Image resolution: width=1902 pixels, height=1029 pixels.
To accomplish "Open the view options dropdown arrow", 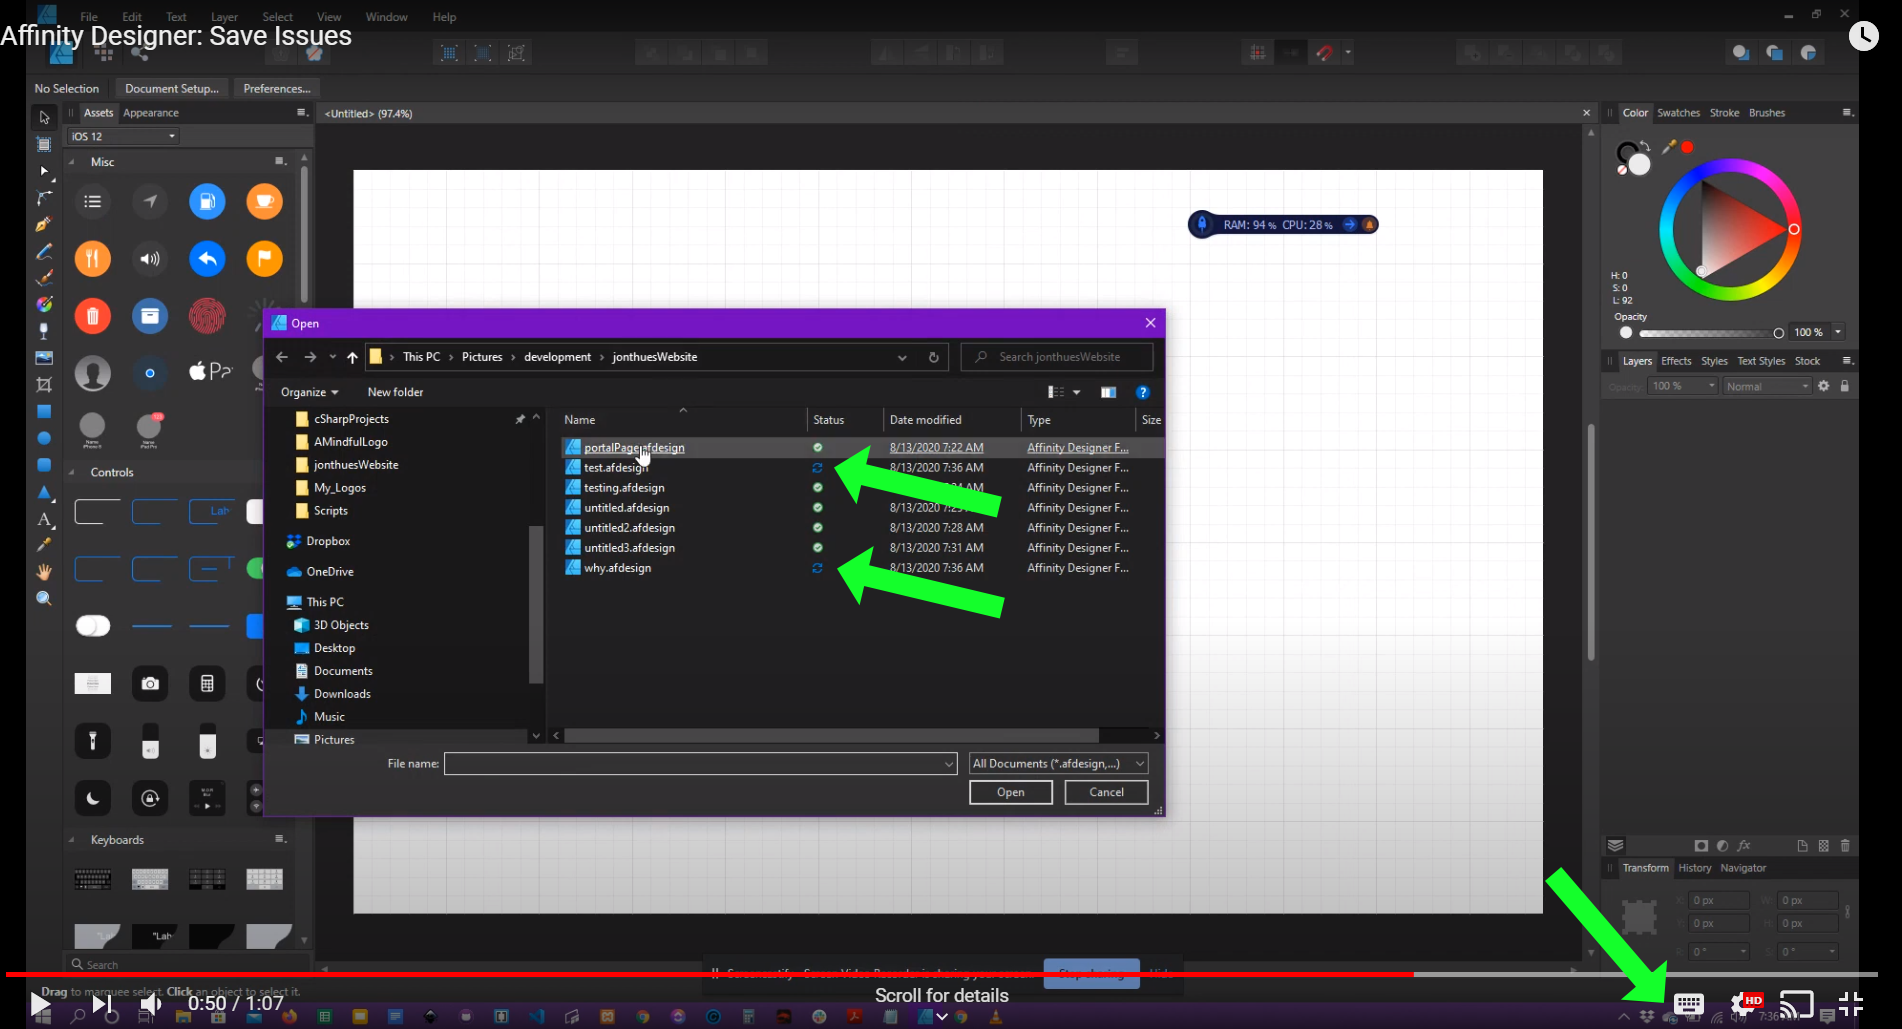I will [x=1076, y=392].
